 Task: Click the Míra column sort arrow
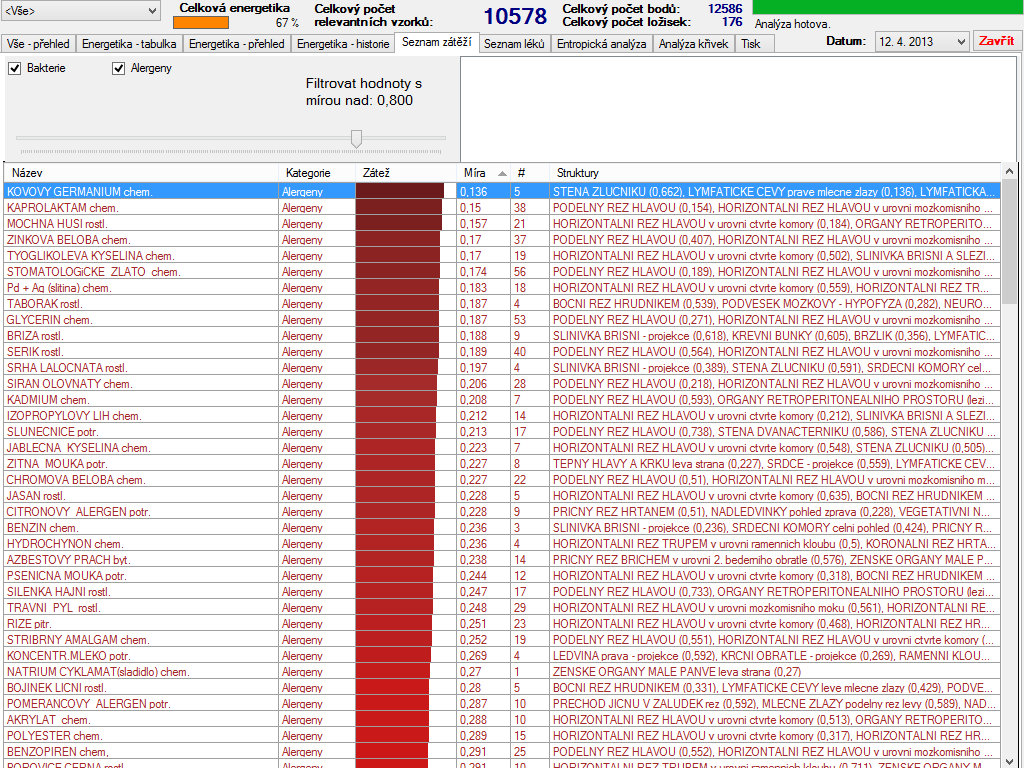coord(502,173)
